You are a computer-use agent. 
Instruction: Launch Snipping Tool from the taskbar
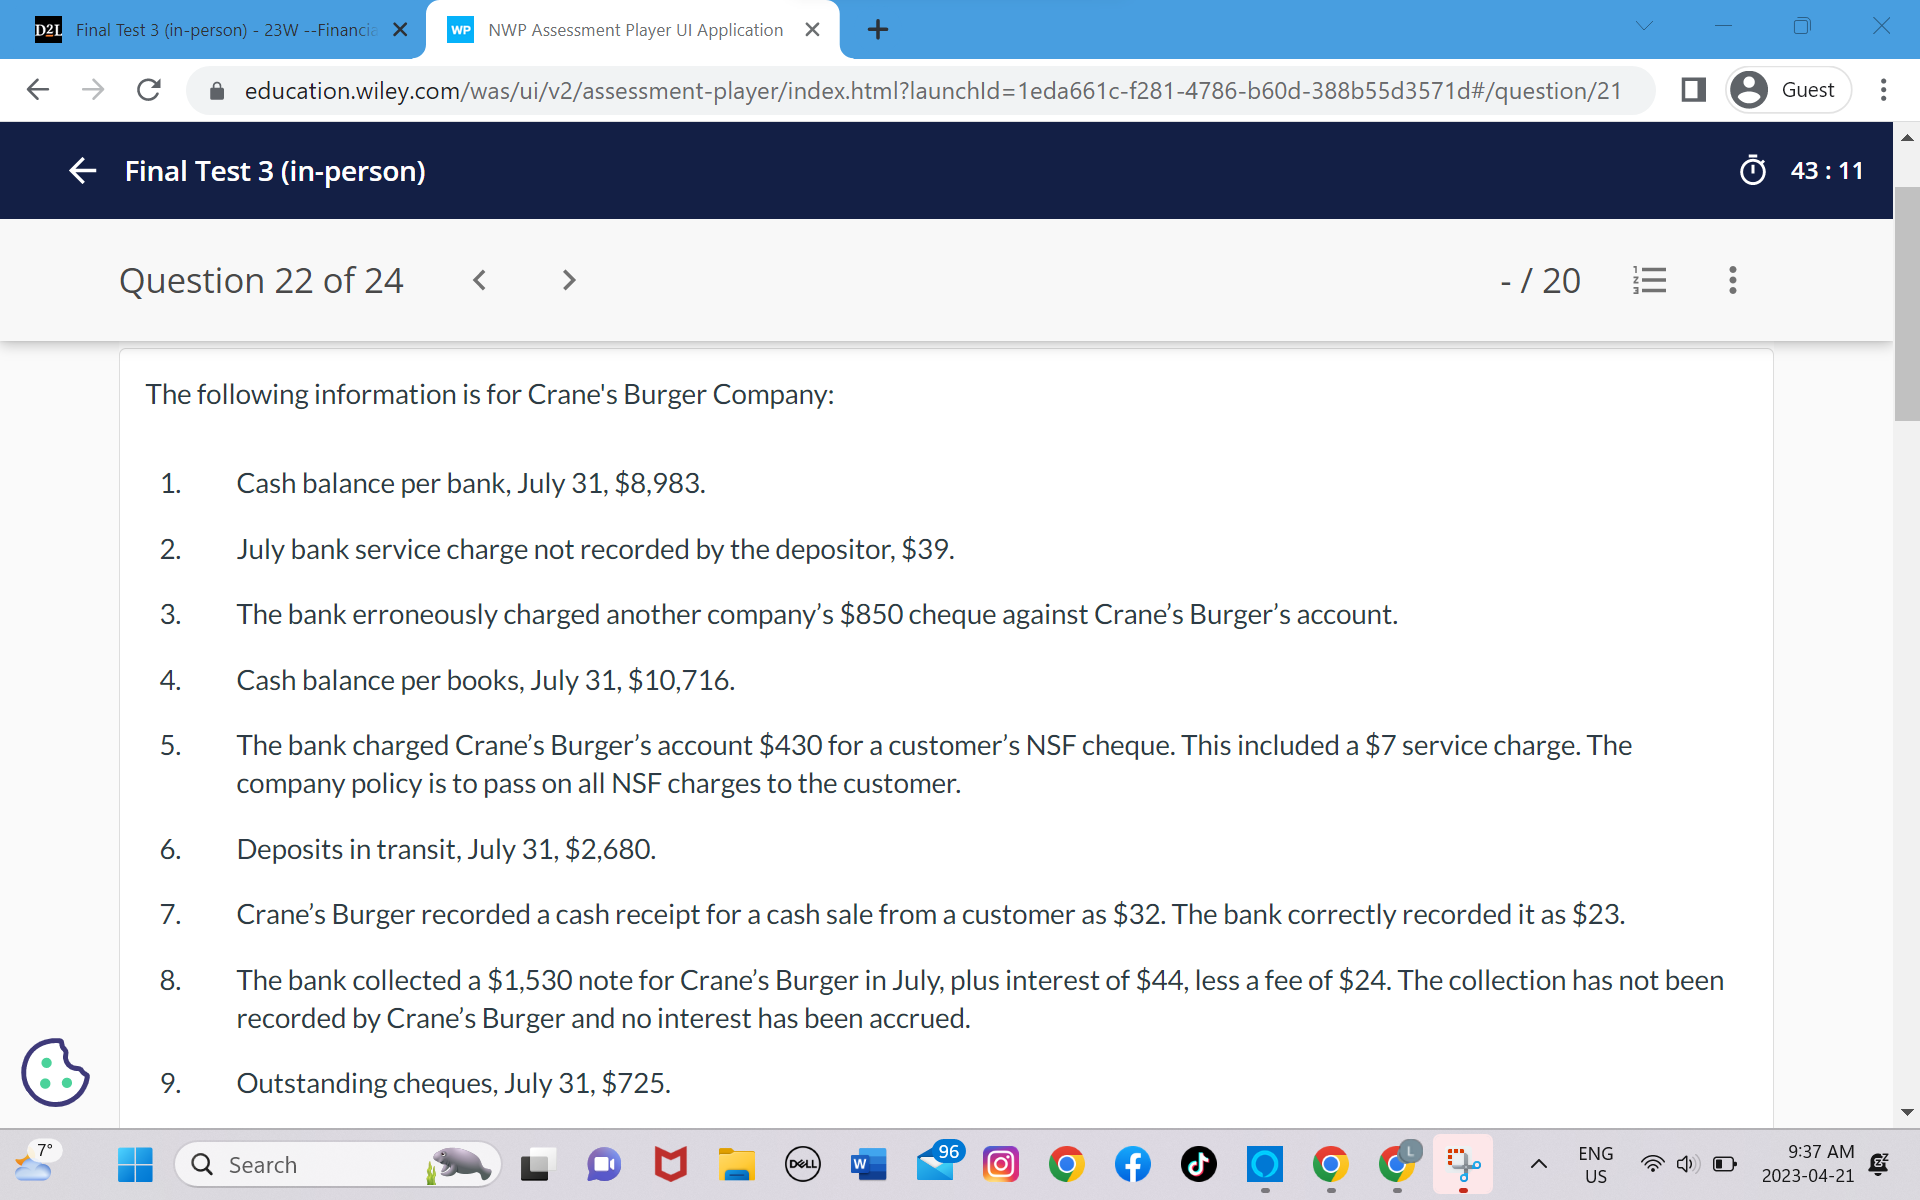(1463, 1164)
